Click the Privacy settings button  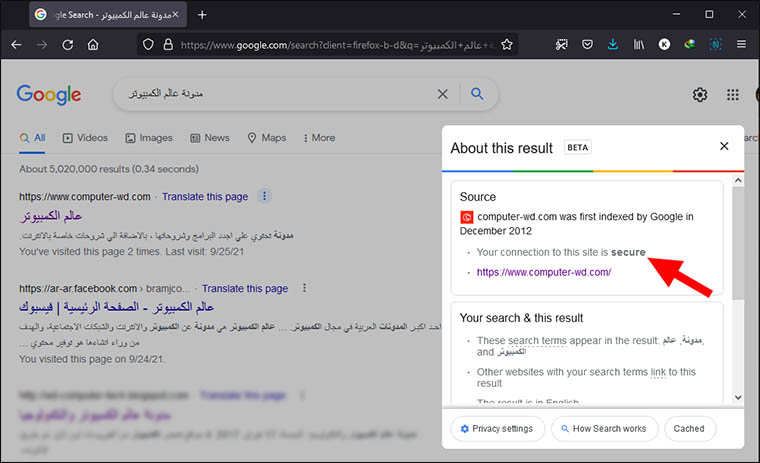(498, 429)
